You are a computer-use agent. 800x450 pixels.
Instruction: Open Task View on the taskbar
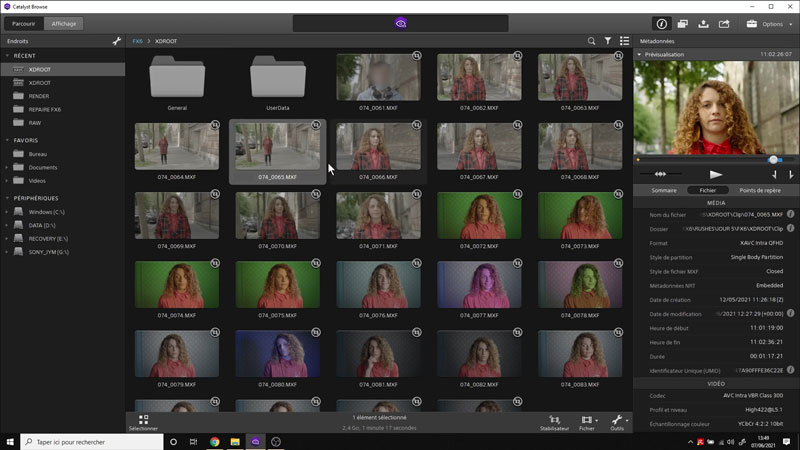pyautogui.click(x=193, y=442)
